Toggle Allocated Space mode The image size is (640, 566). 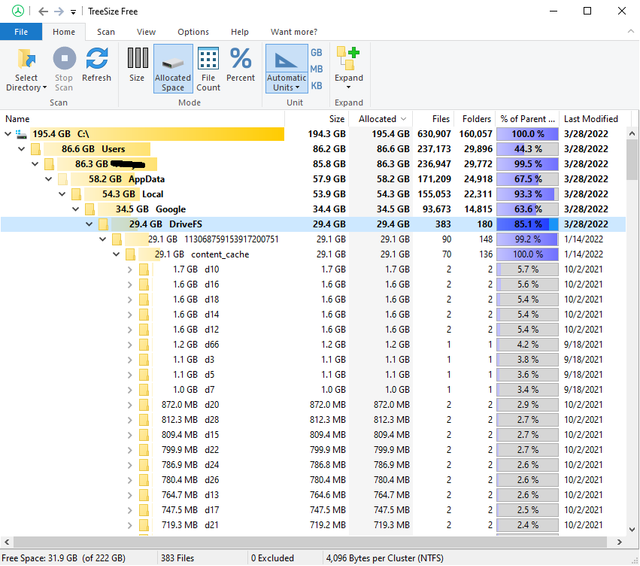(173, 69)
